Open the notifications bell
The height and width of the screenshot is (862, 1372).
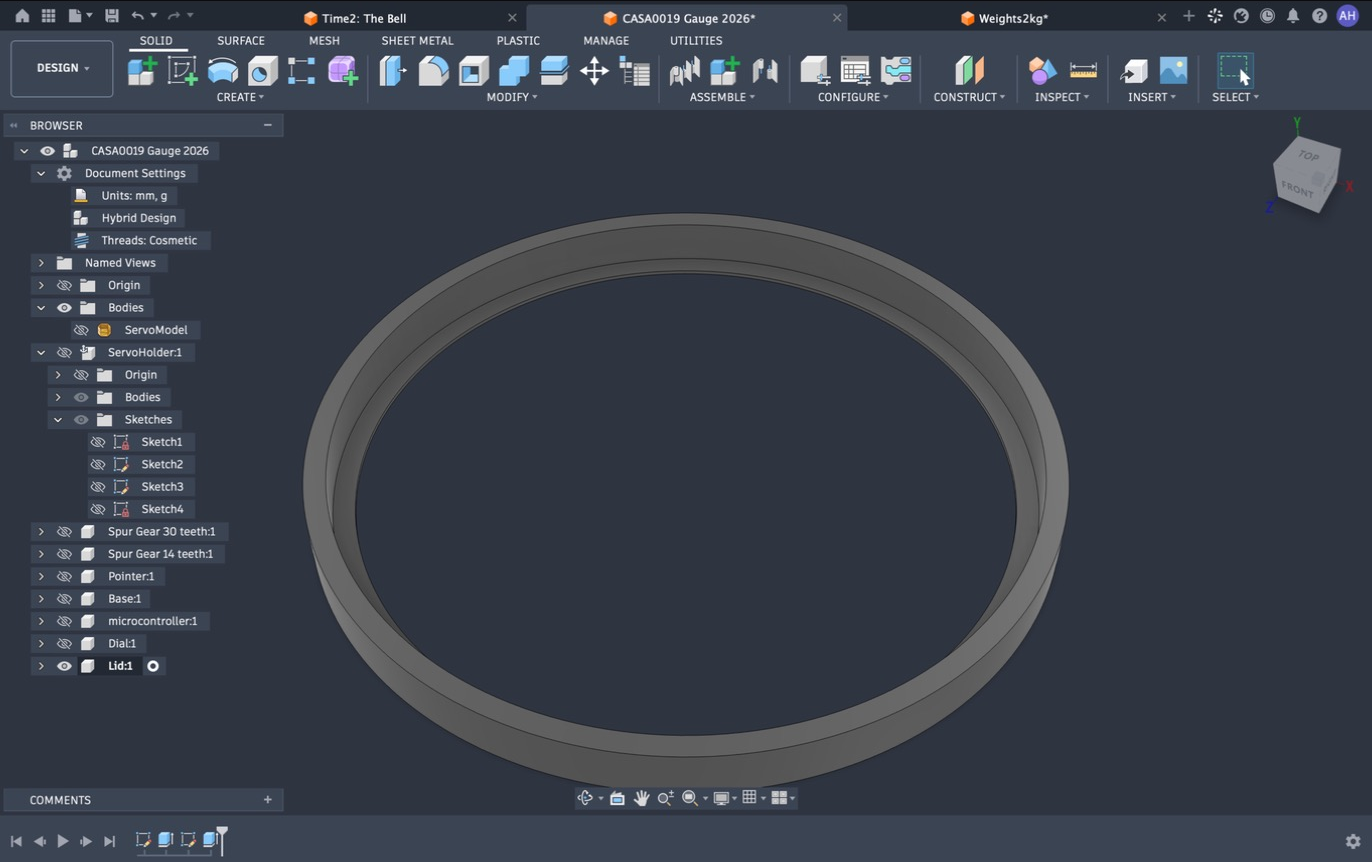click(x=1293, y=16)
